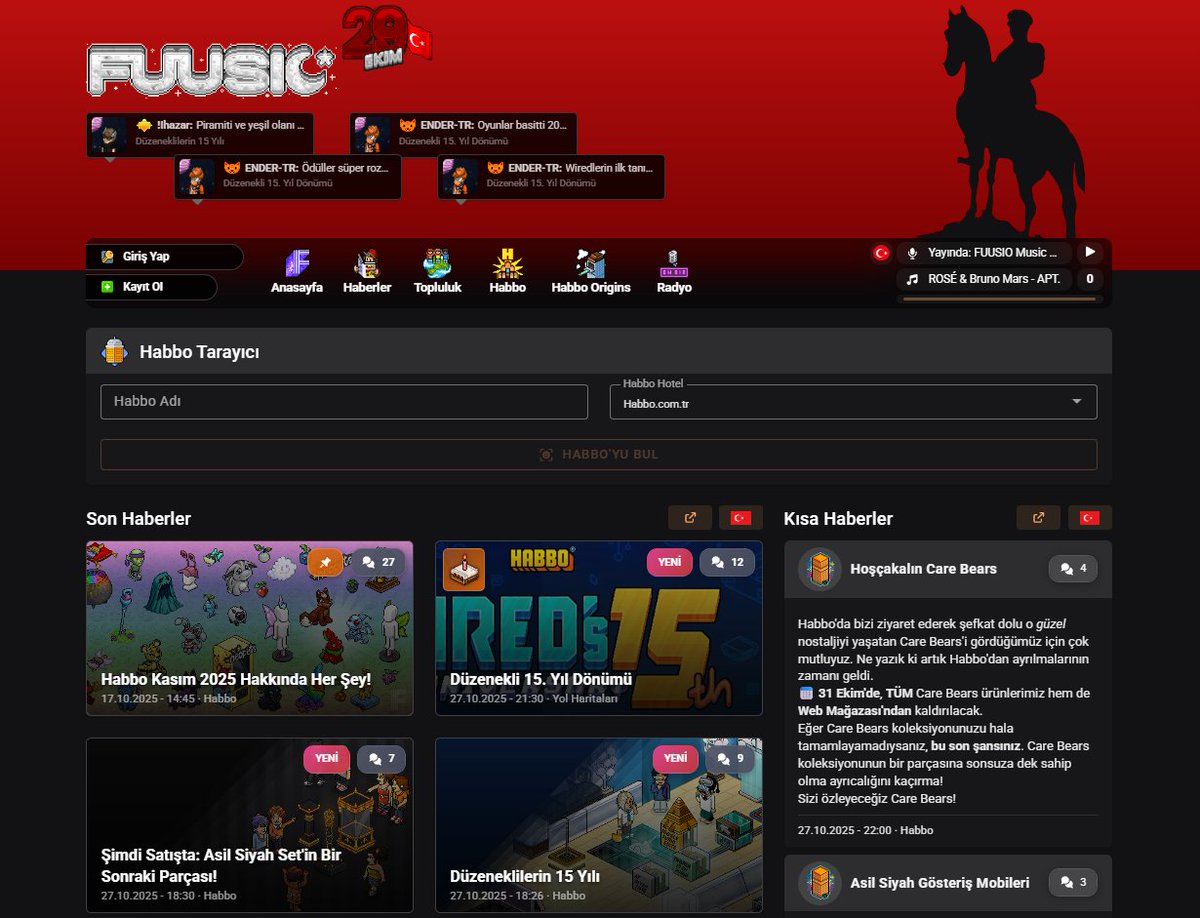Click the Yol Haritaları category text
This screenshot has width=1200, height=918.
coord(585,698)
